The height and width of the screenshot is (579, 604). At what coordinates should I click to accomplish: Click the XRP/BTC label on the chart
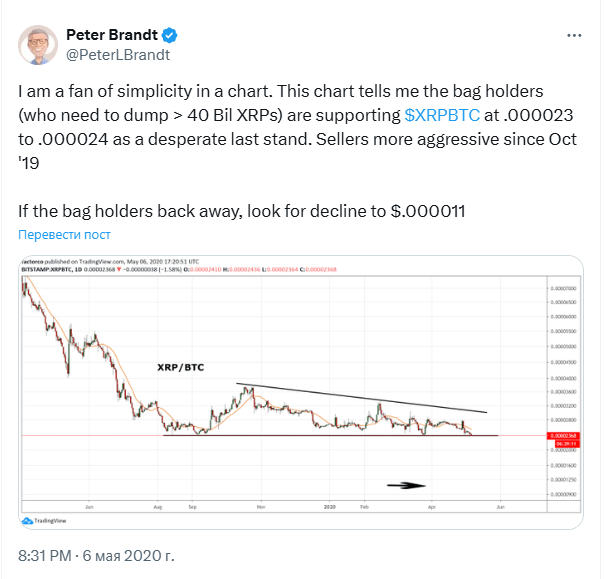[x=181, y=367]
